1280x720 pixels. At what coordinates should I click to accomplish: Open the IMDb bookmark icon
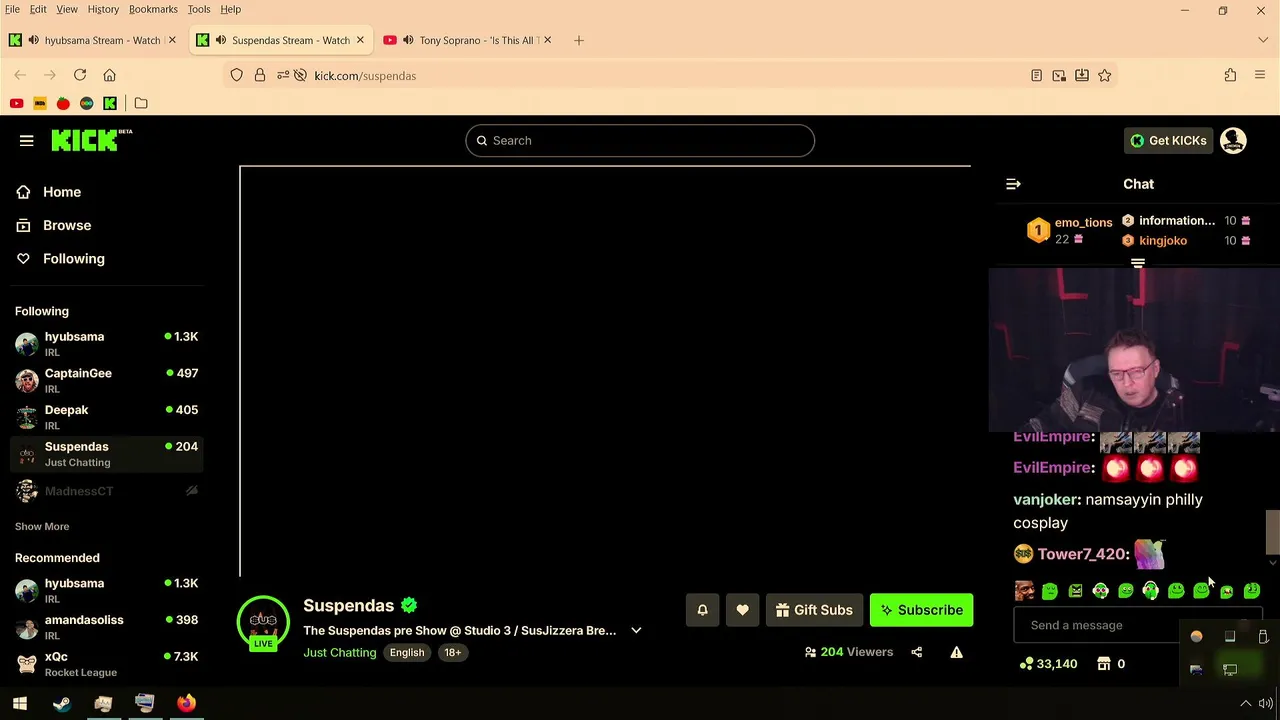point(40,103)
